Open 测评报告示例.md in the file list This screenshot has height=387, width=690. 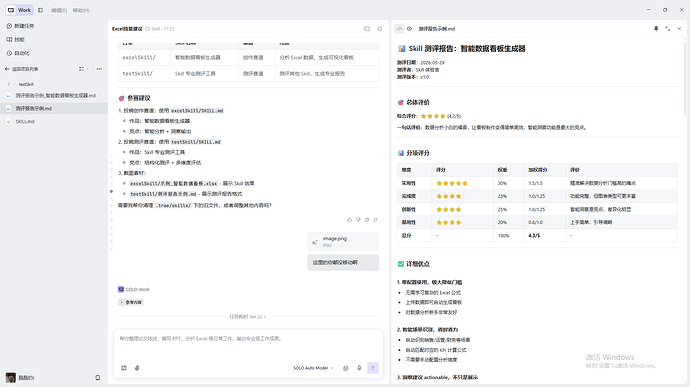pos(54,108)
